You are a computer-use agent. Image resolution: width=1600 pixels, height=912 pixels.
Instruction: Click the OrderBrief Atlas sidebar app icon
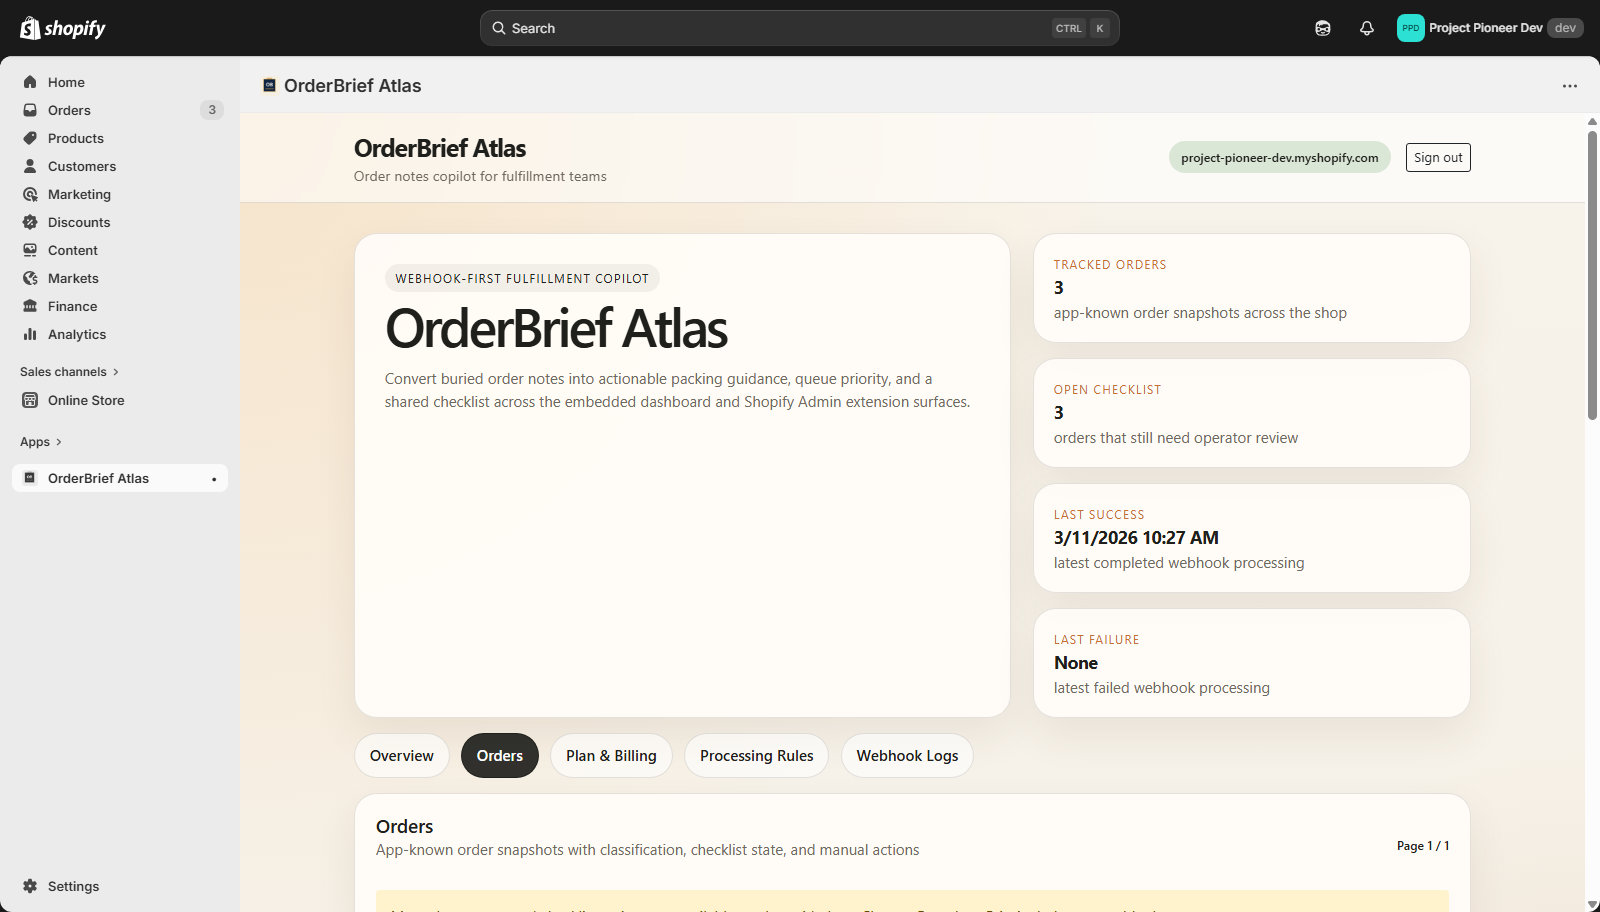click(x=30, y=478)
